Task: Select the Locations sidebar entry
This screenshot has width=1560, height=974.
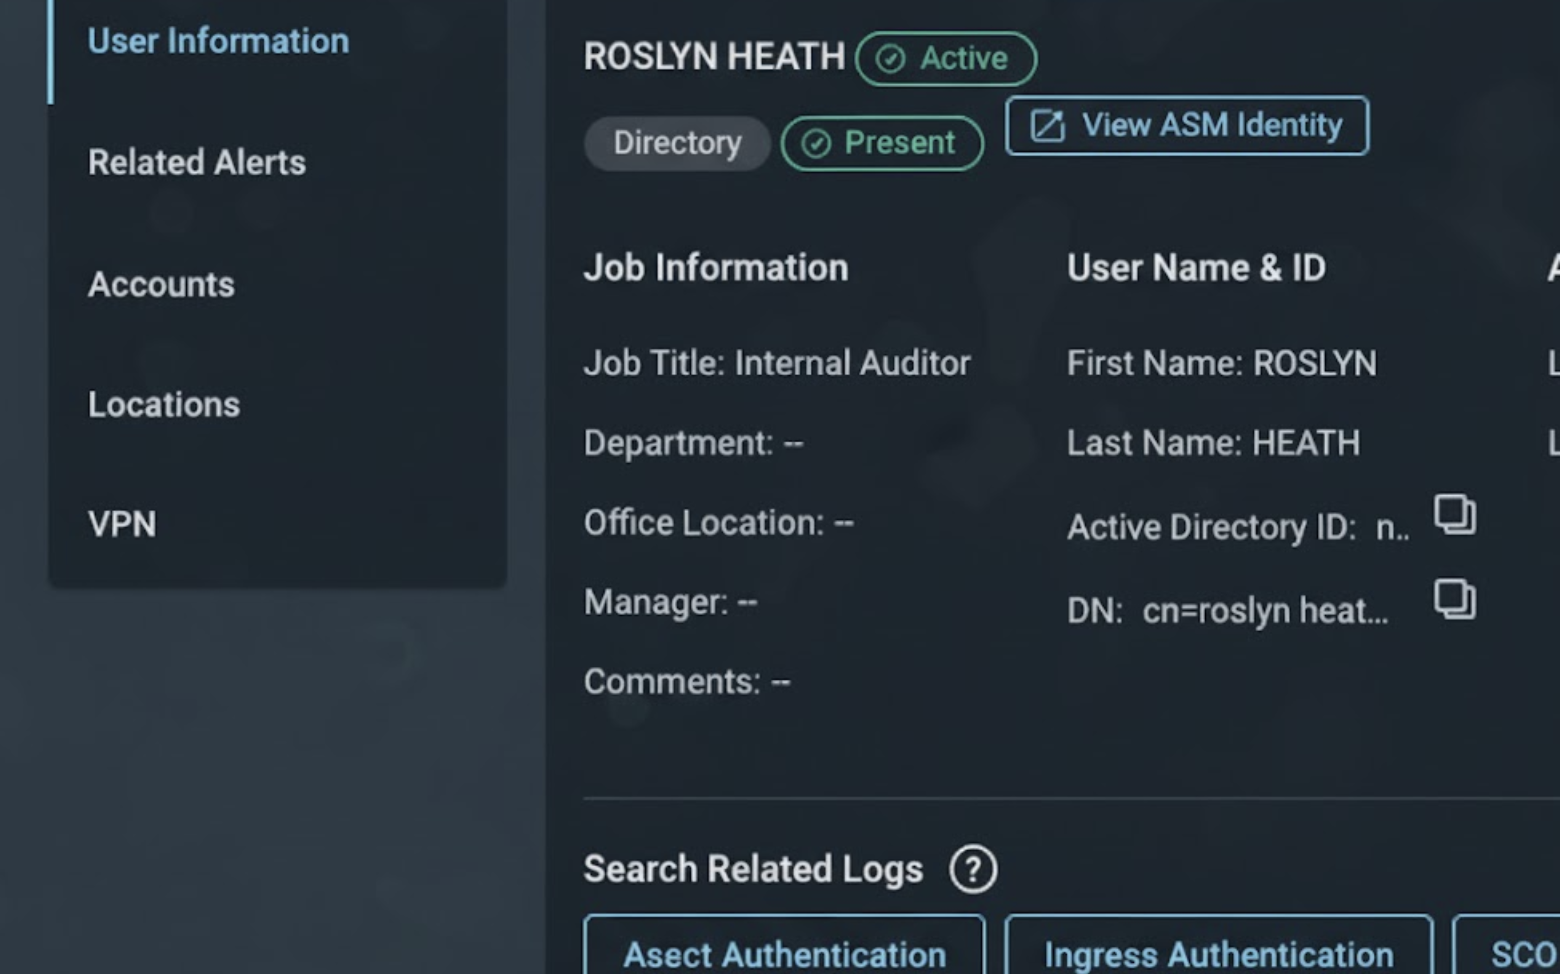Action: tap(164, 404)
